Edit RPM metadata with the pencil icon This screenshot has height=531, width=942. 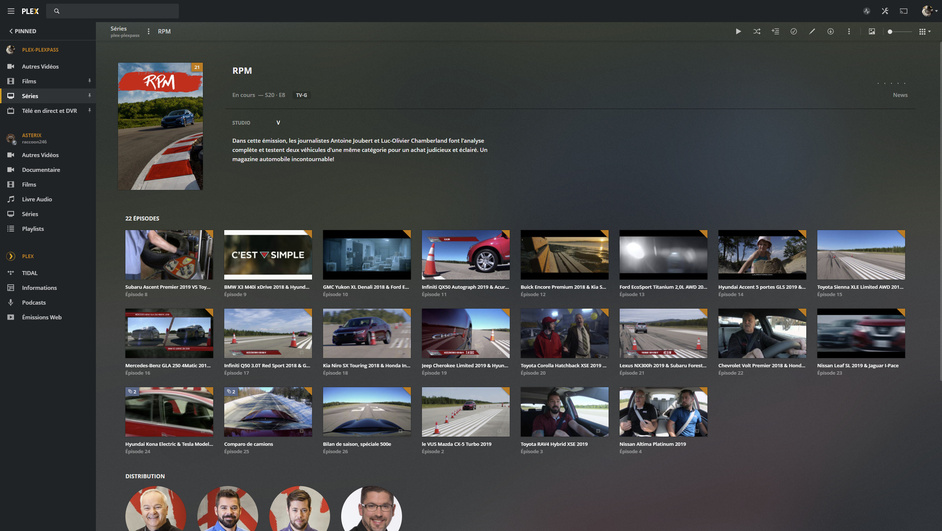click(x=812, y=31)
